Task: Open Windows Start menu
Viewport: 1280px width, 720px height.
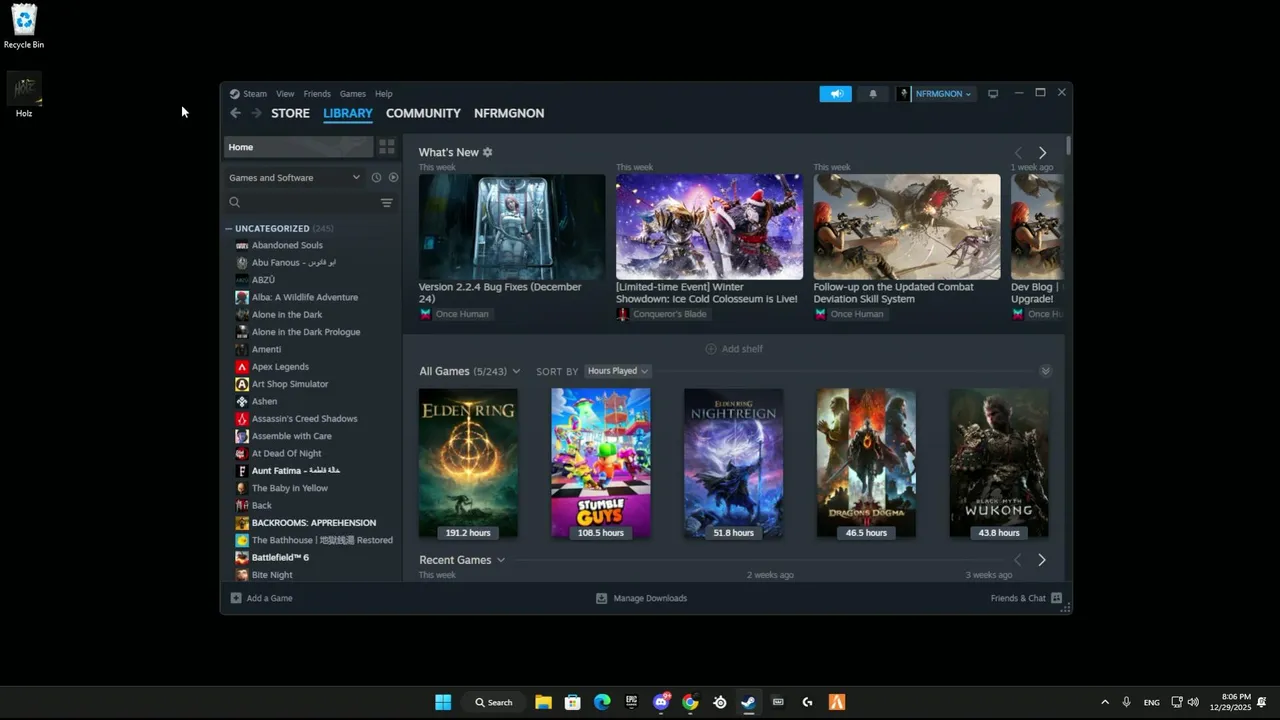Action: point(443,702)
